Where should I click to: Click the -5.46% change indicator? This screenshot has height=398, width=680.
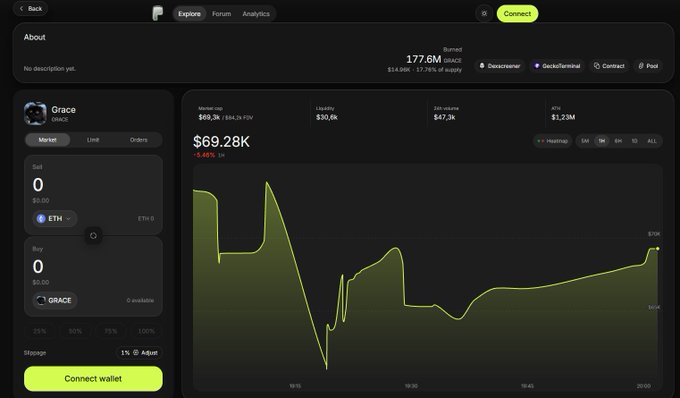[204, 155]
